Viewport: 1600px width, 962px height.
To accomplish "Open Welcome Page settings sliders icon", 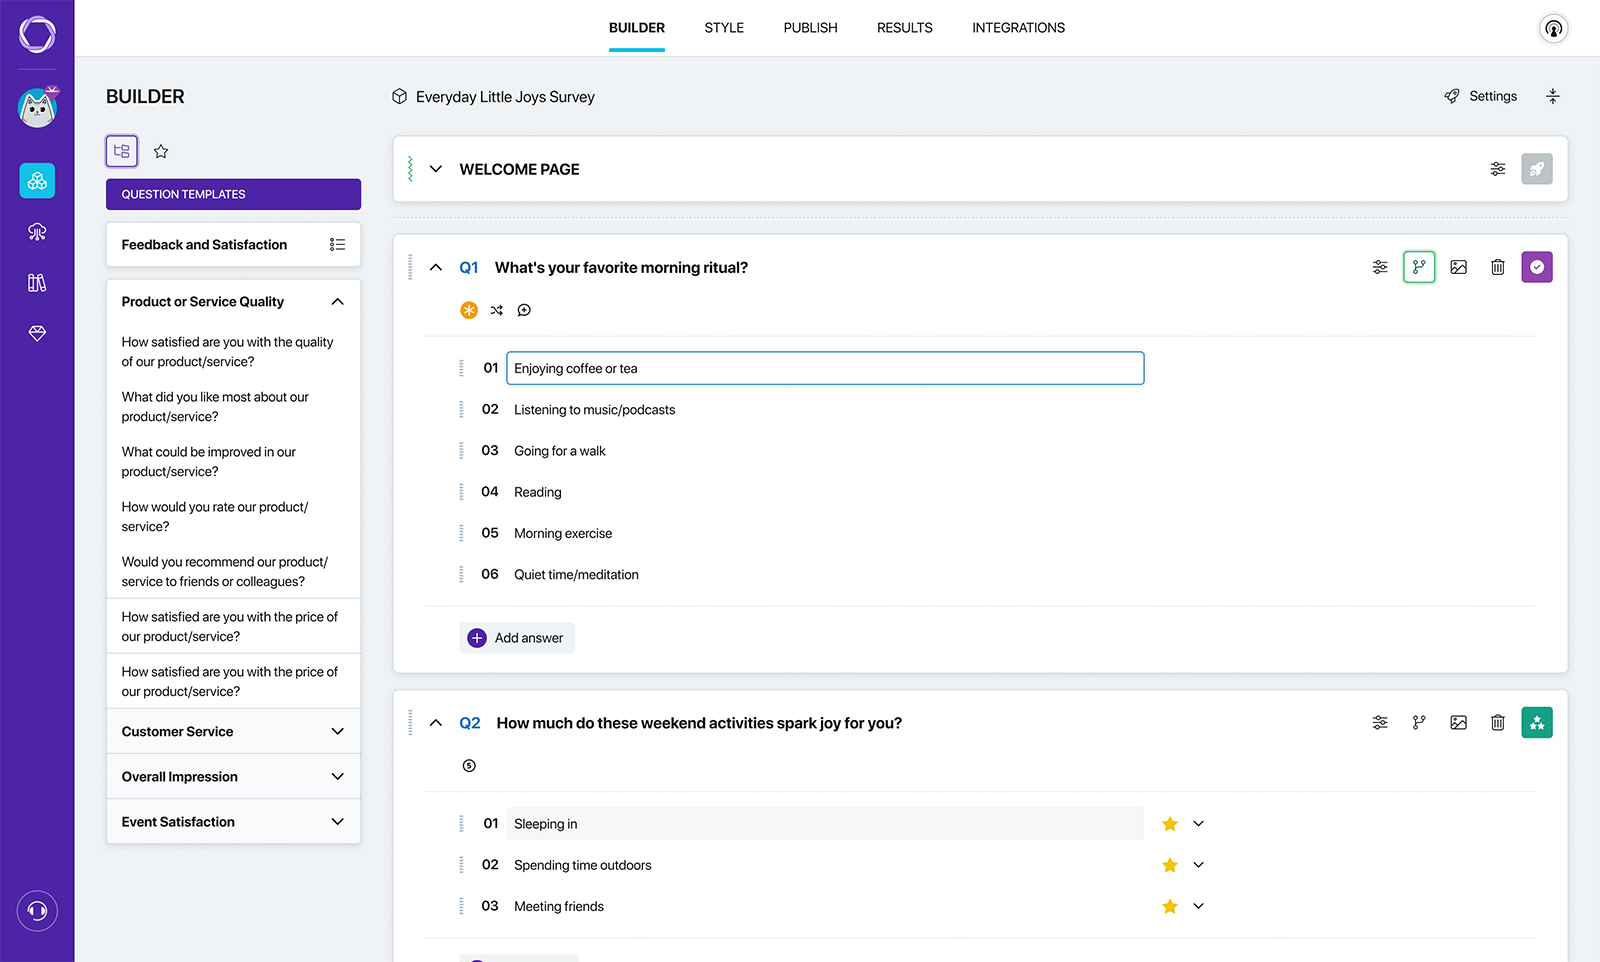I will coord(1497,169).
